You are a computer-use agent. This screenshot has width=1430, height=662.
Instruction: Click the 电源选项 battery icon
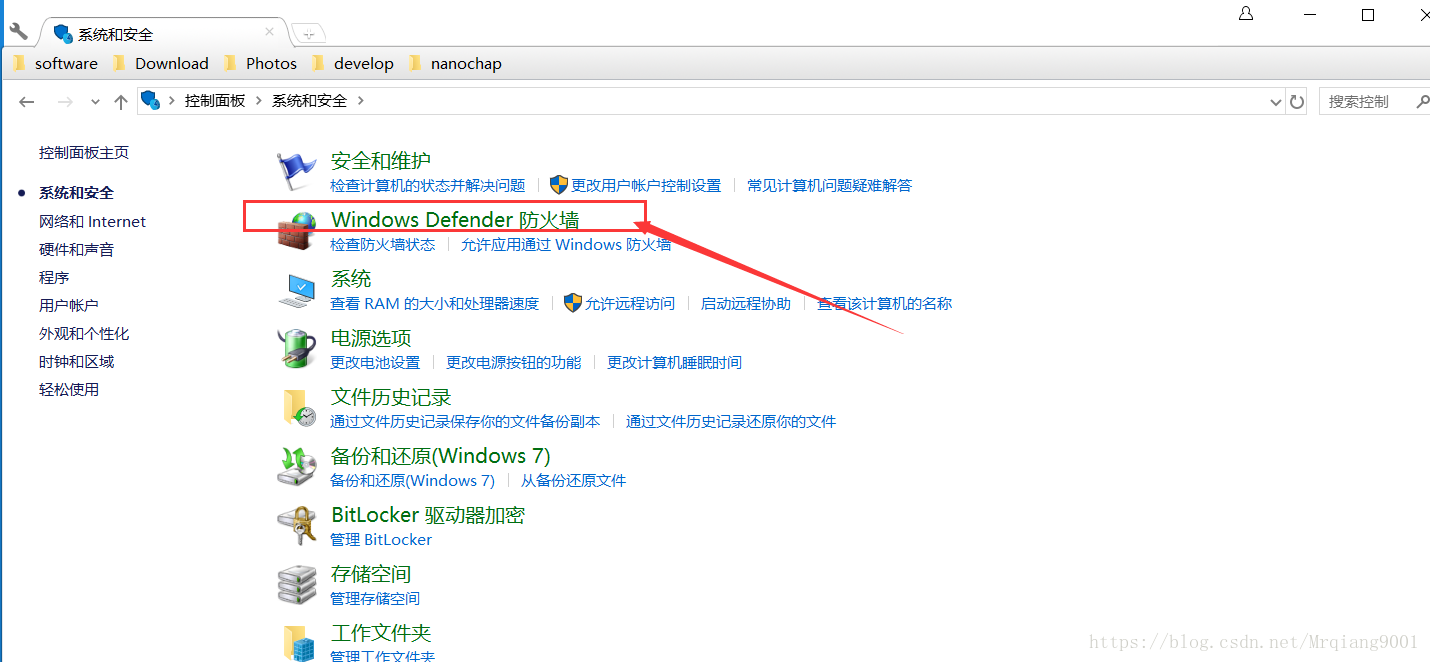tap(297, 348)
